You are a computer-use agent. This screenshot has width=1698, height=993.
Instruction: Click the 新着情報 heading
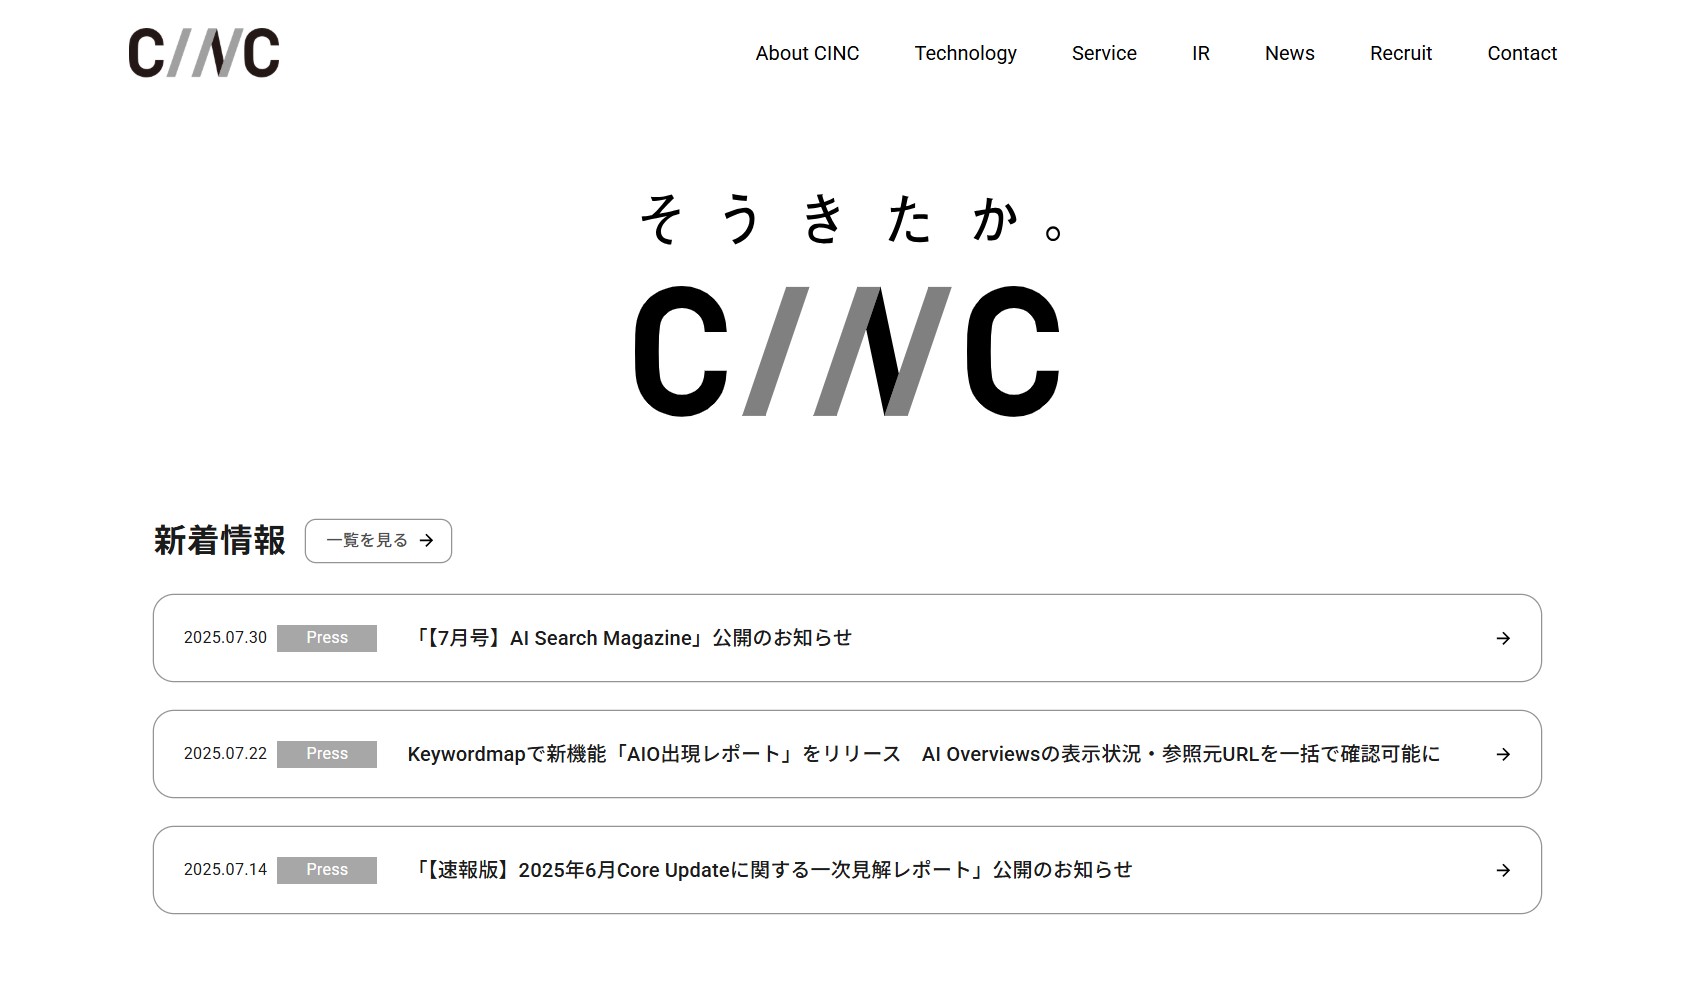click(220, 541)
